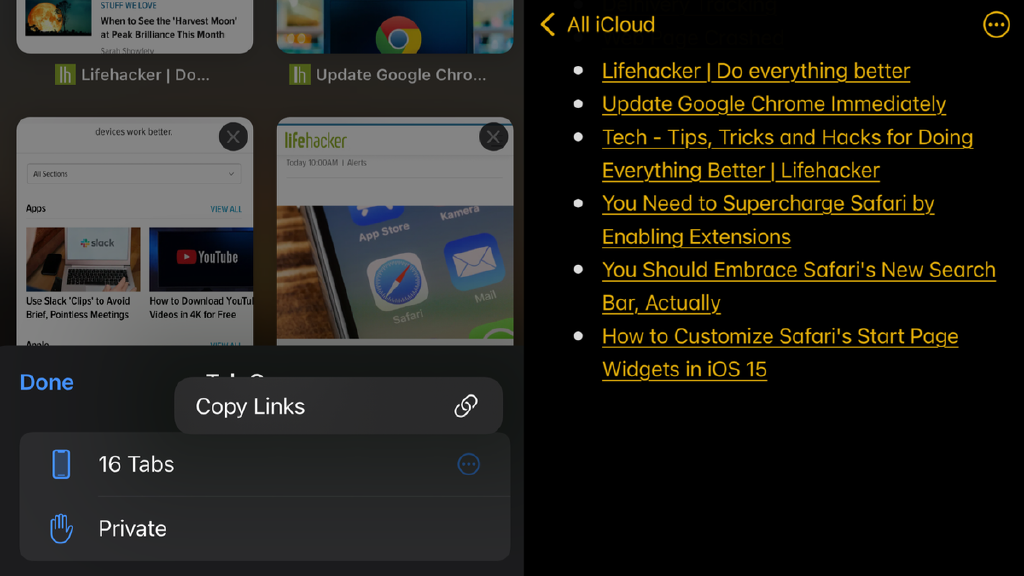
Task: Open the 16 Tabs ellipsis options
Action: point(468,464)
